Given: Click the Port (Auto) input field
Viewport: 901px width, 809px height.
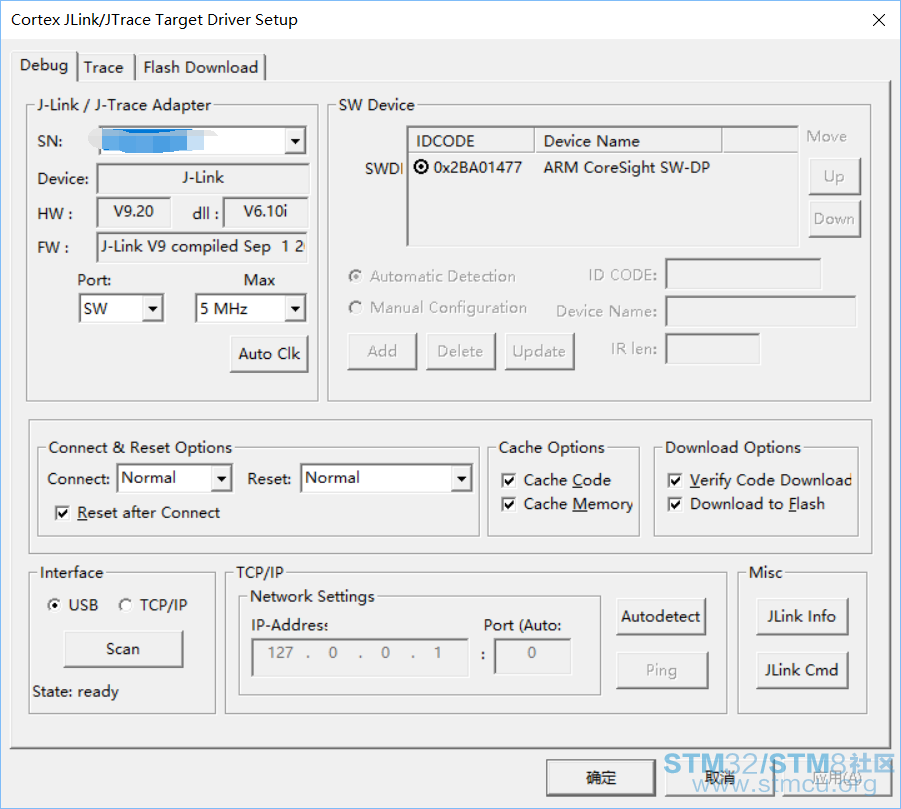Looking at the screenshot, I should pos(533,656).
